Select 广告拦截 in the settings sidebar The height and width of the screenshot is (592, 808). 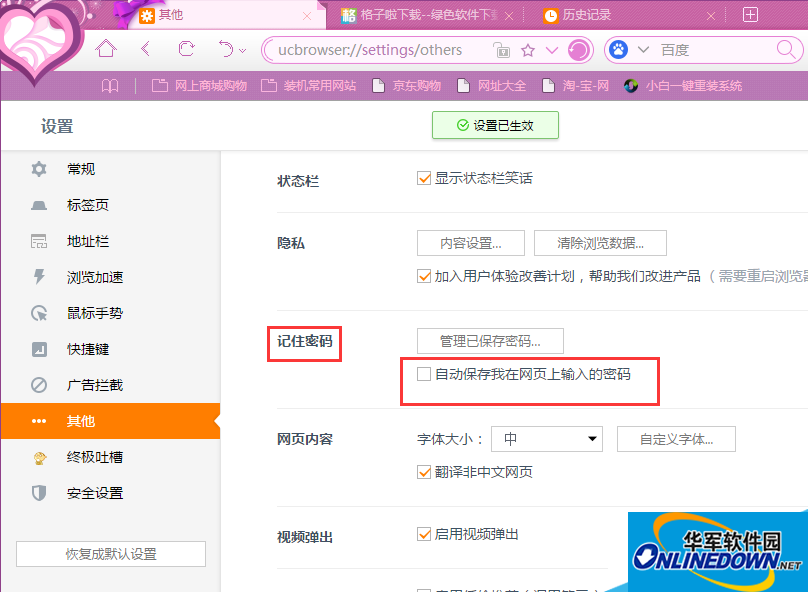(x=95, y=385)
